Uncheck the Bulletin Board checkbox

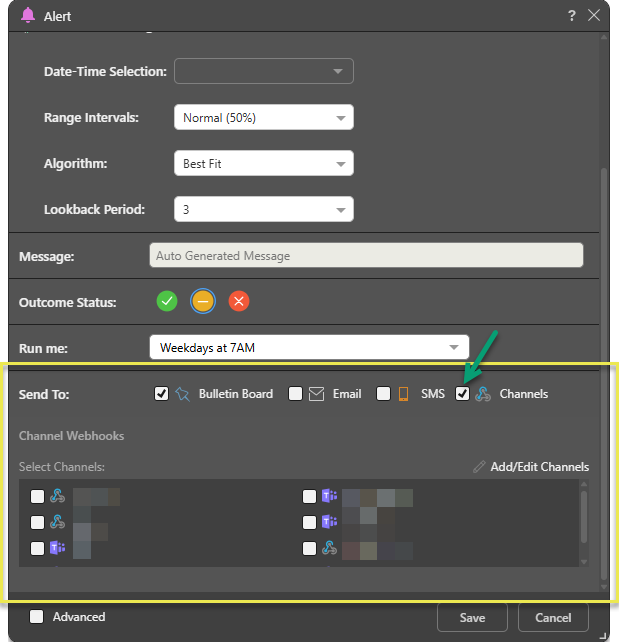(161, 394)
